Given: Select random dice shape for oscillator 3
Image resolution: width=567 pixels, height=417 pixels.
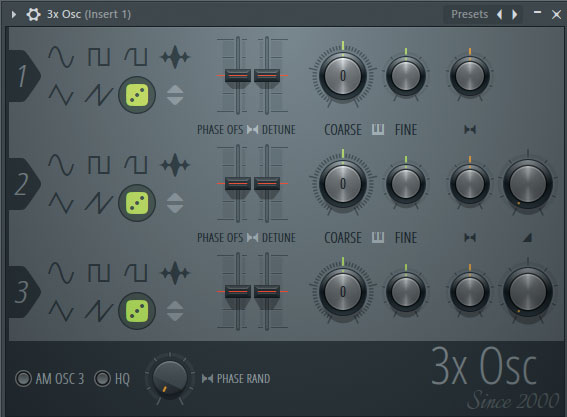Looking at the screenshot, I should pyautogui.click(x=137, y=310).
